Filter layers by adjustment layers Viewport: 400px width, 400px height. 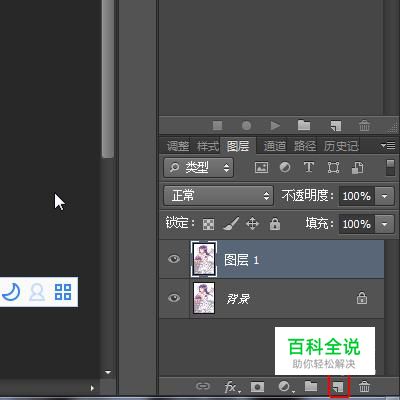pyautogui.click(x=285, y=167)
